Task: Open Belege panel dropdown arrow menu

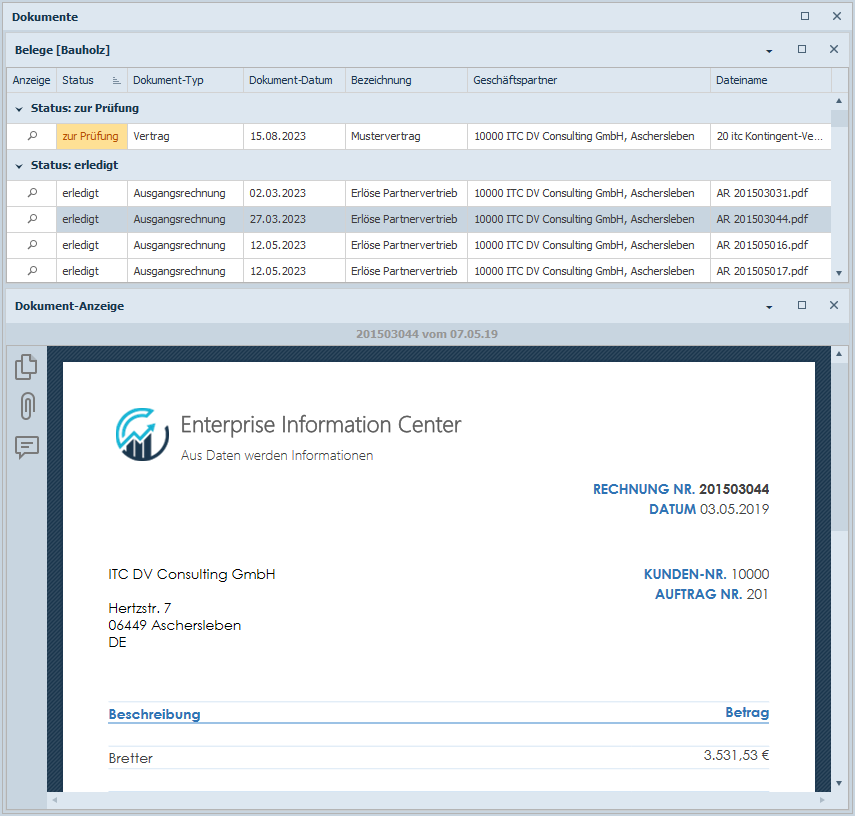Action: point(769,50)
